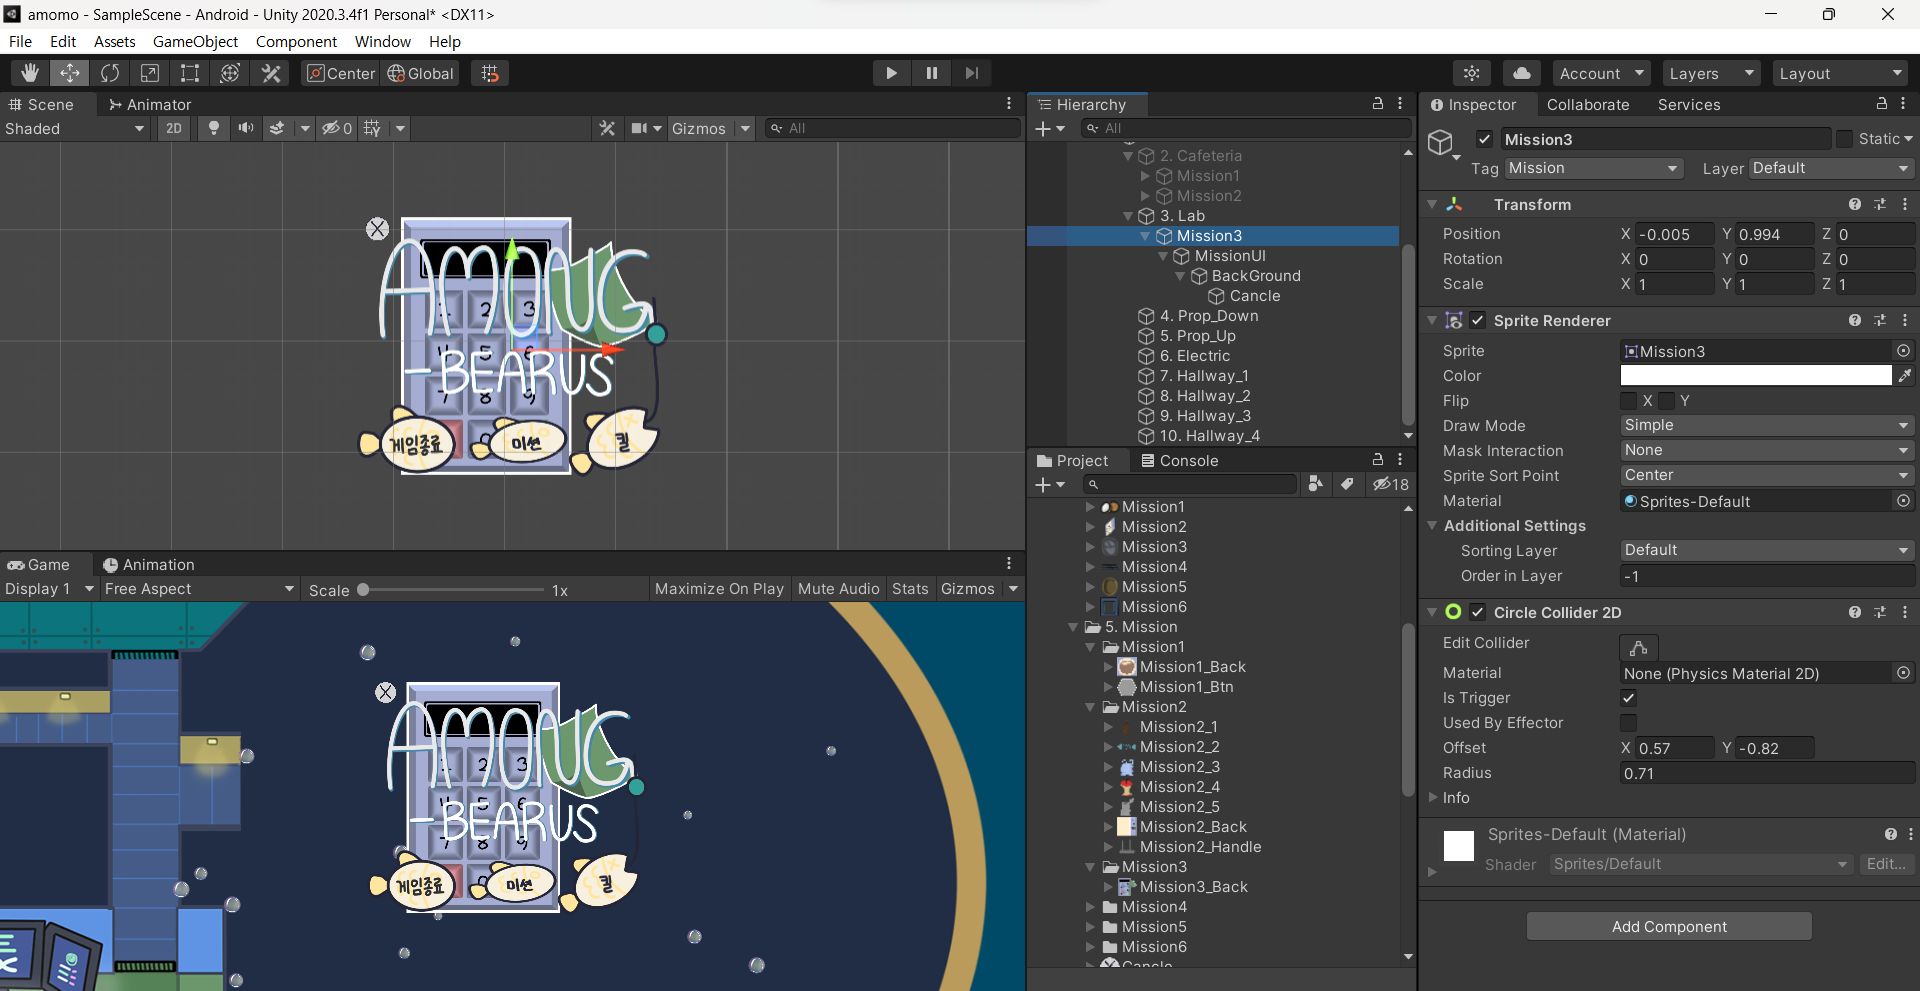1920x991 pixels.
Task: Select the Scale tool
Action: coord(150,73)
